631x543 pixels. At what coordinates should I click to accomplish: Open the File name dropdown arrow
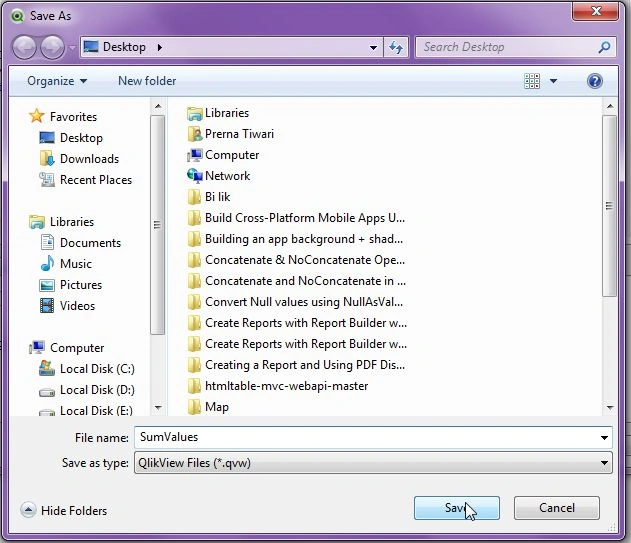pyautogui.click(x=604, y=438)
